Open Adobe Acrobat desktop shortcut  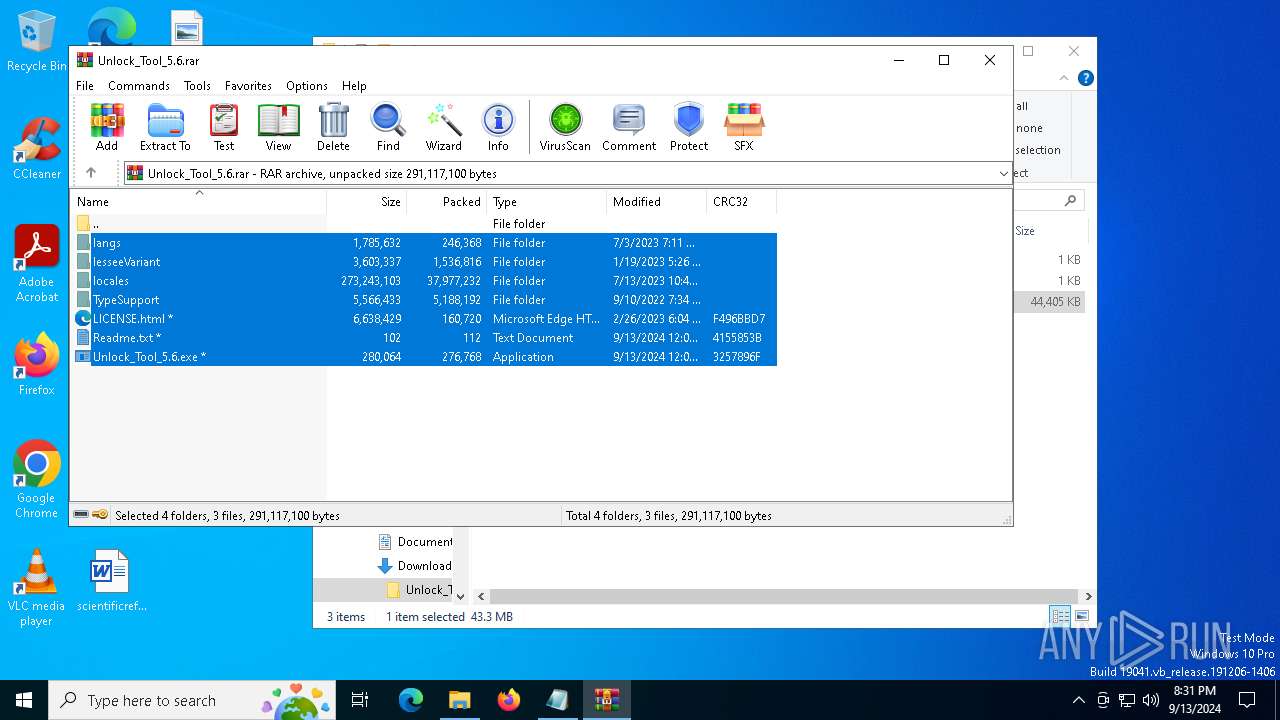tap(37, 263)
